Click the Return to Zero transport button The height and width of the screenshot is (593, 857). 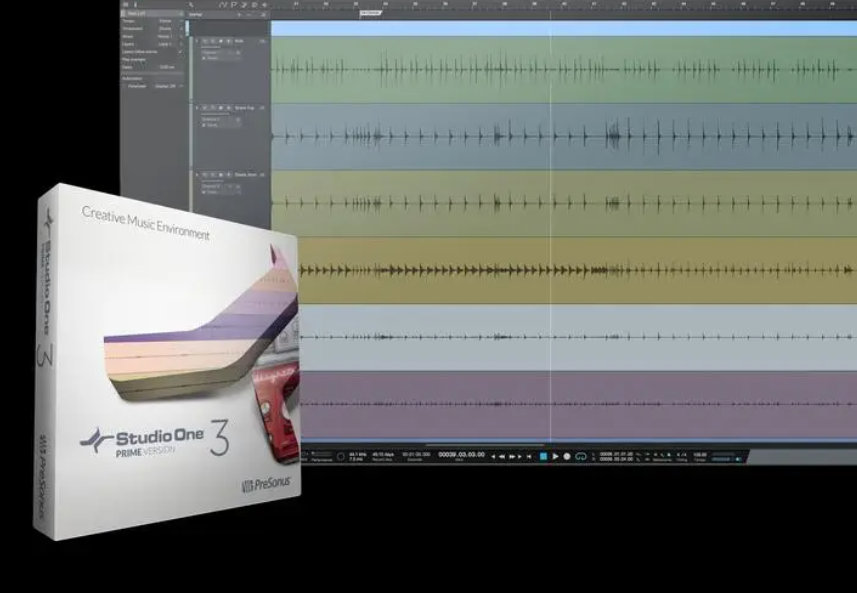[529, 456]
